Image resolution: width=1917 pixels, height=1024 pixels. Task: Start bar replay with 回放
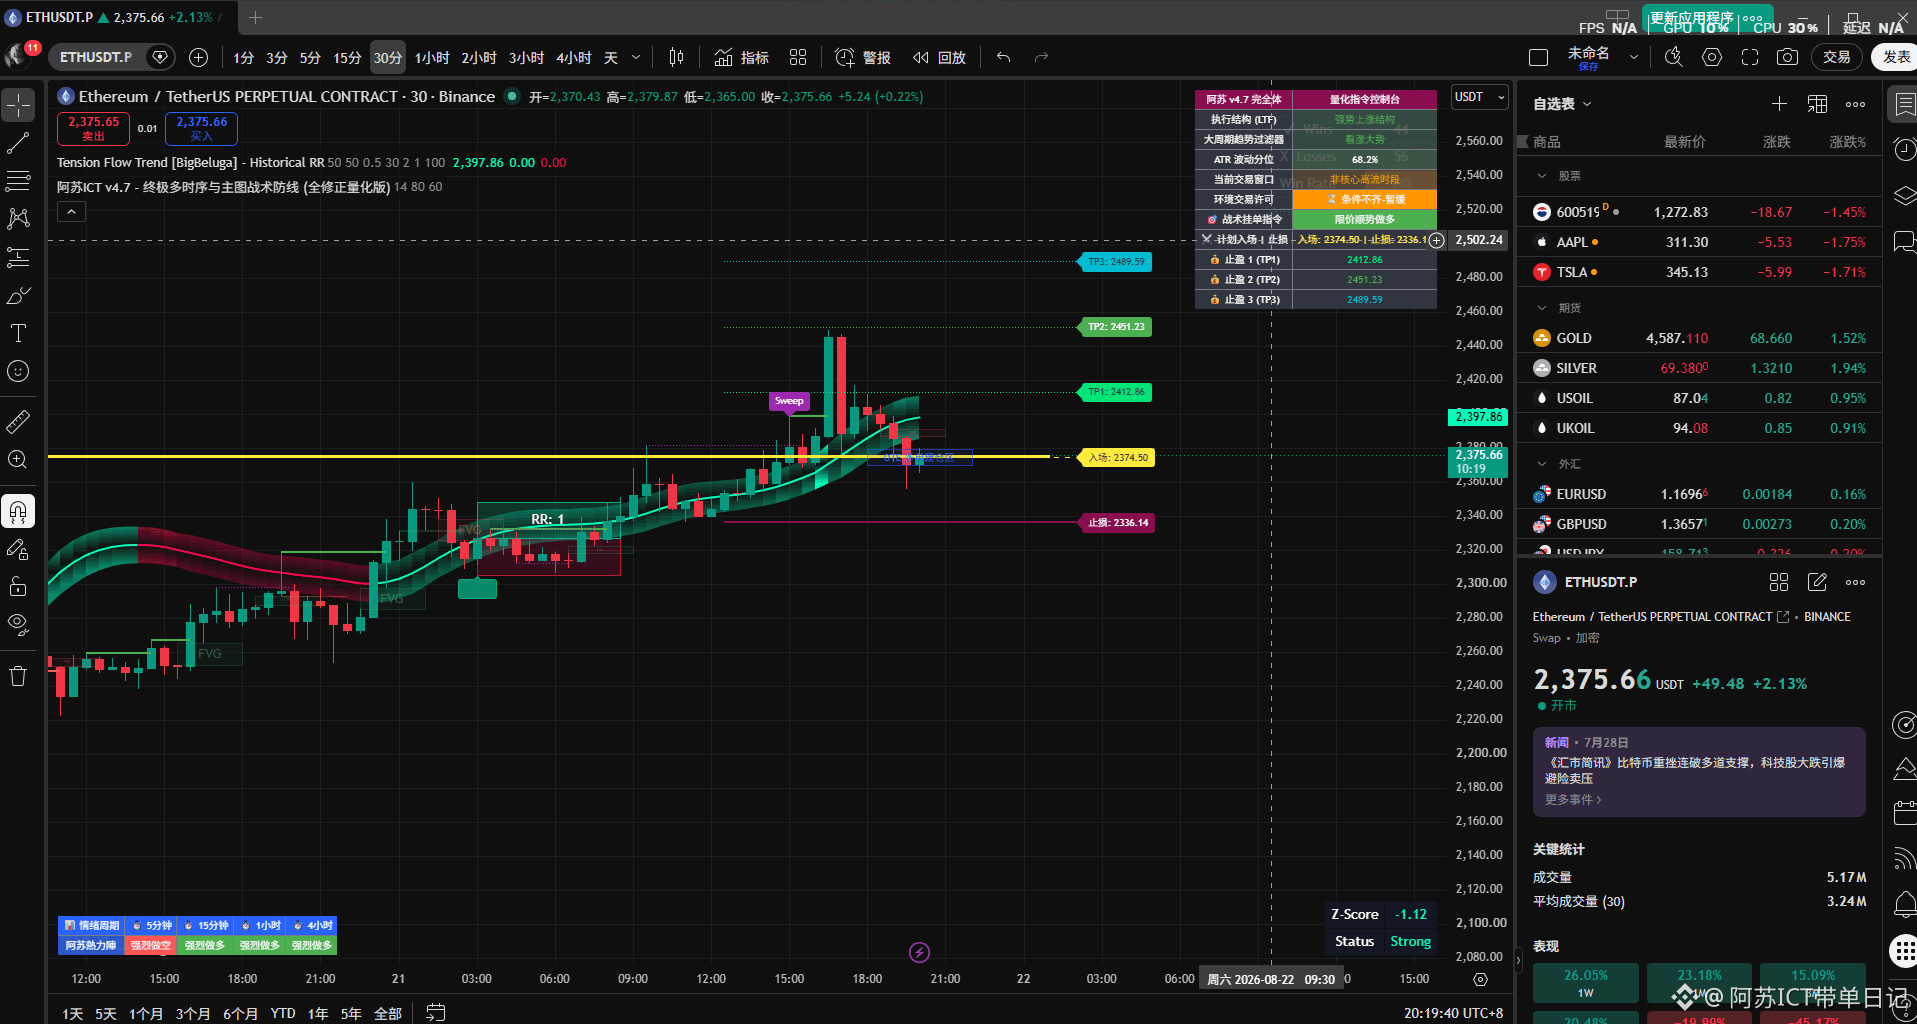[x=939, y=58]
